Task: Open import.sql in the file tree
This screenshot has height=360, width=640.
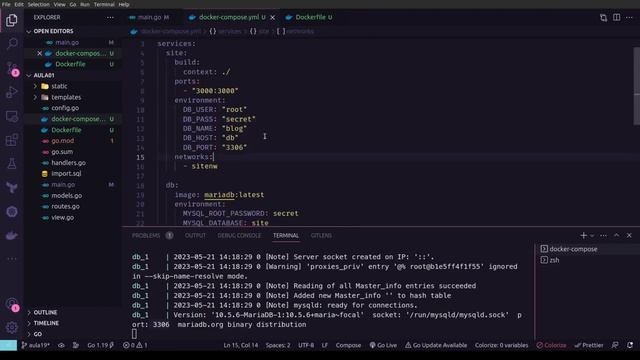Action: (x=66, y=173)
